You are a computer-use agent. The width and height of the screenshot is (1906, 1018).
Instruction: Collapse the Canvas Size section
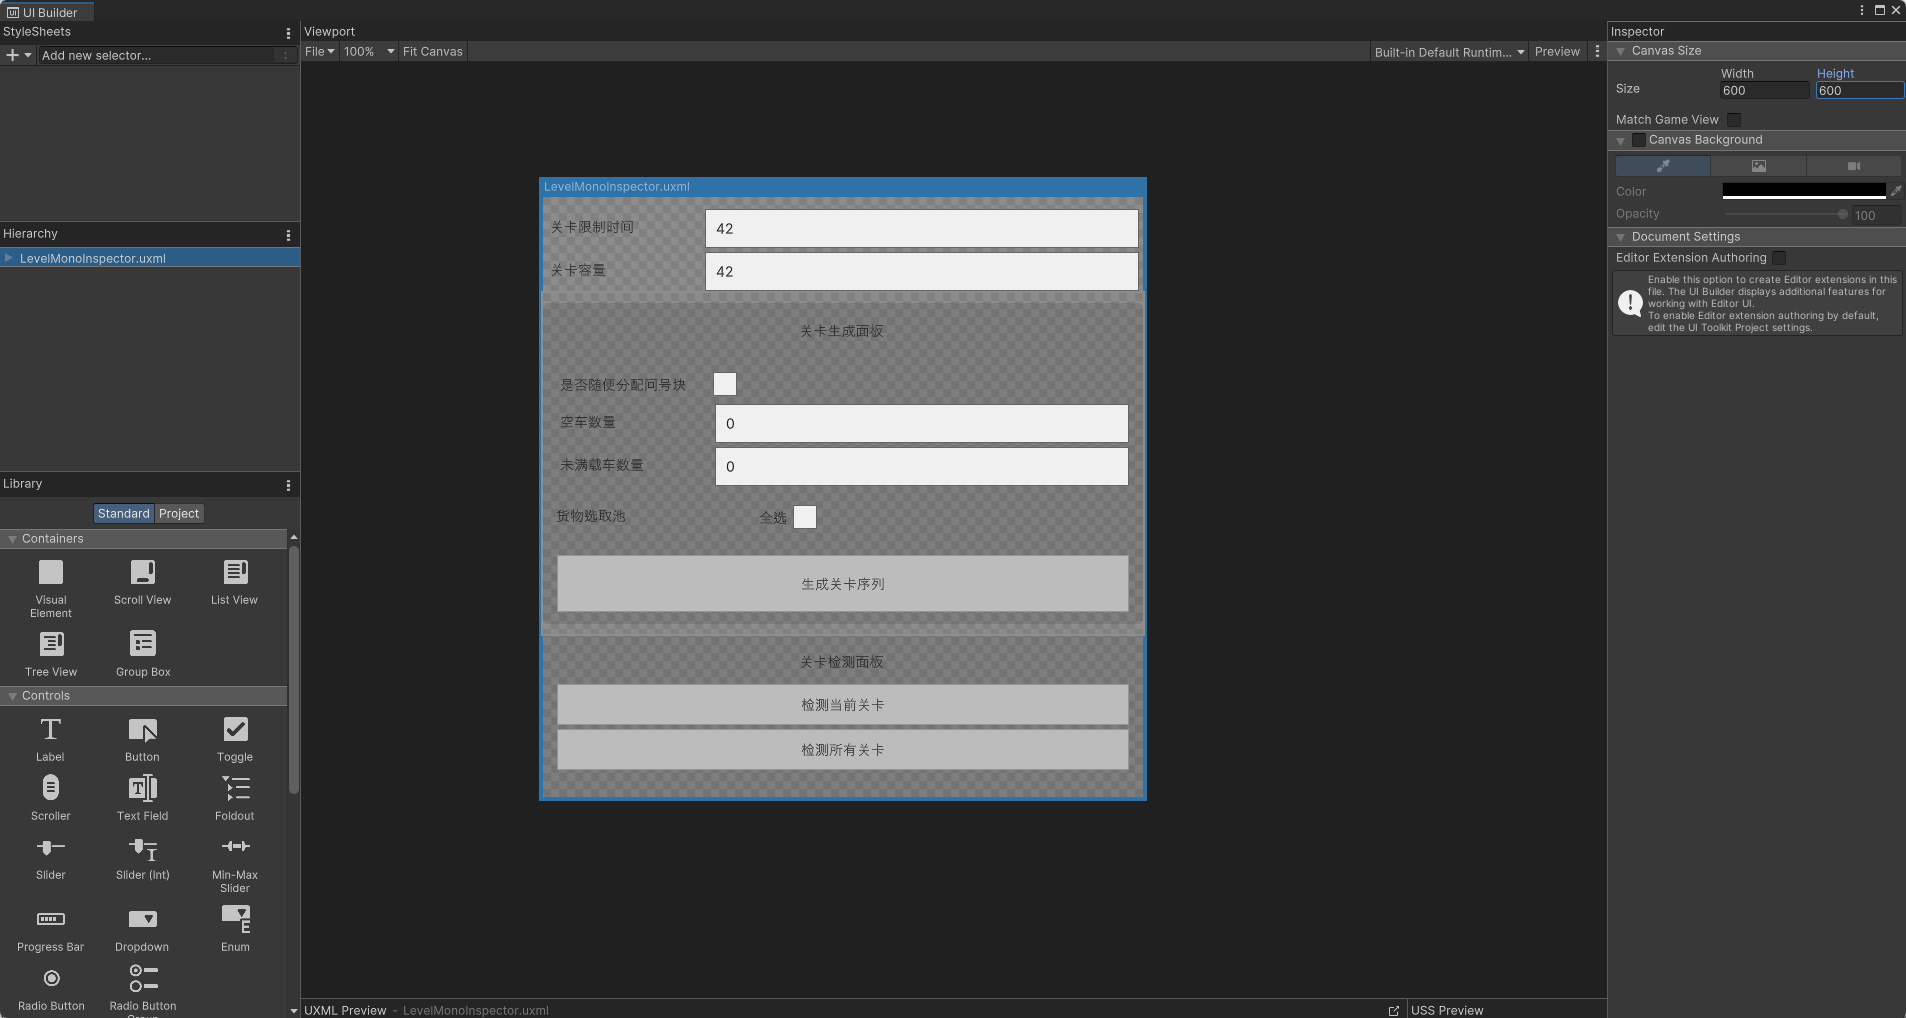1620,51
